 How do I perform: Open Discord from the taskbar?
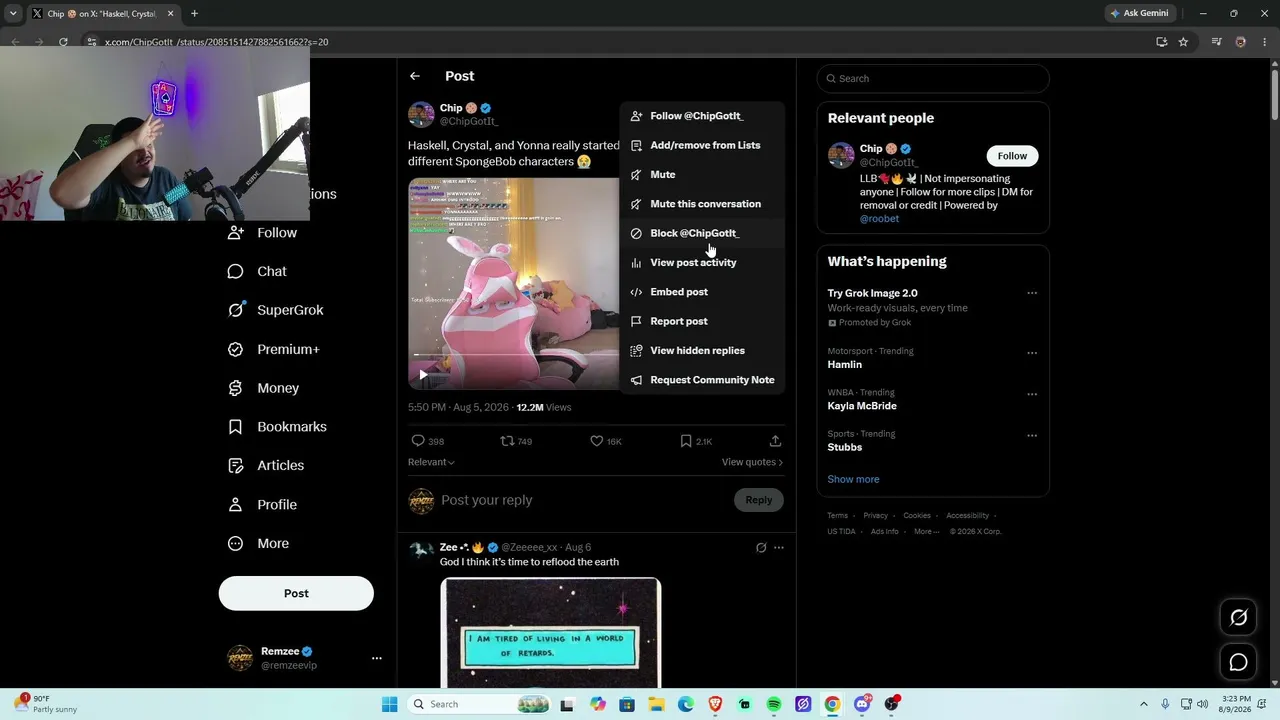tap(862, 704)
